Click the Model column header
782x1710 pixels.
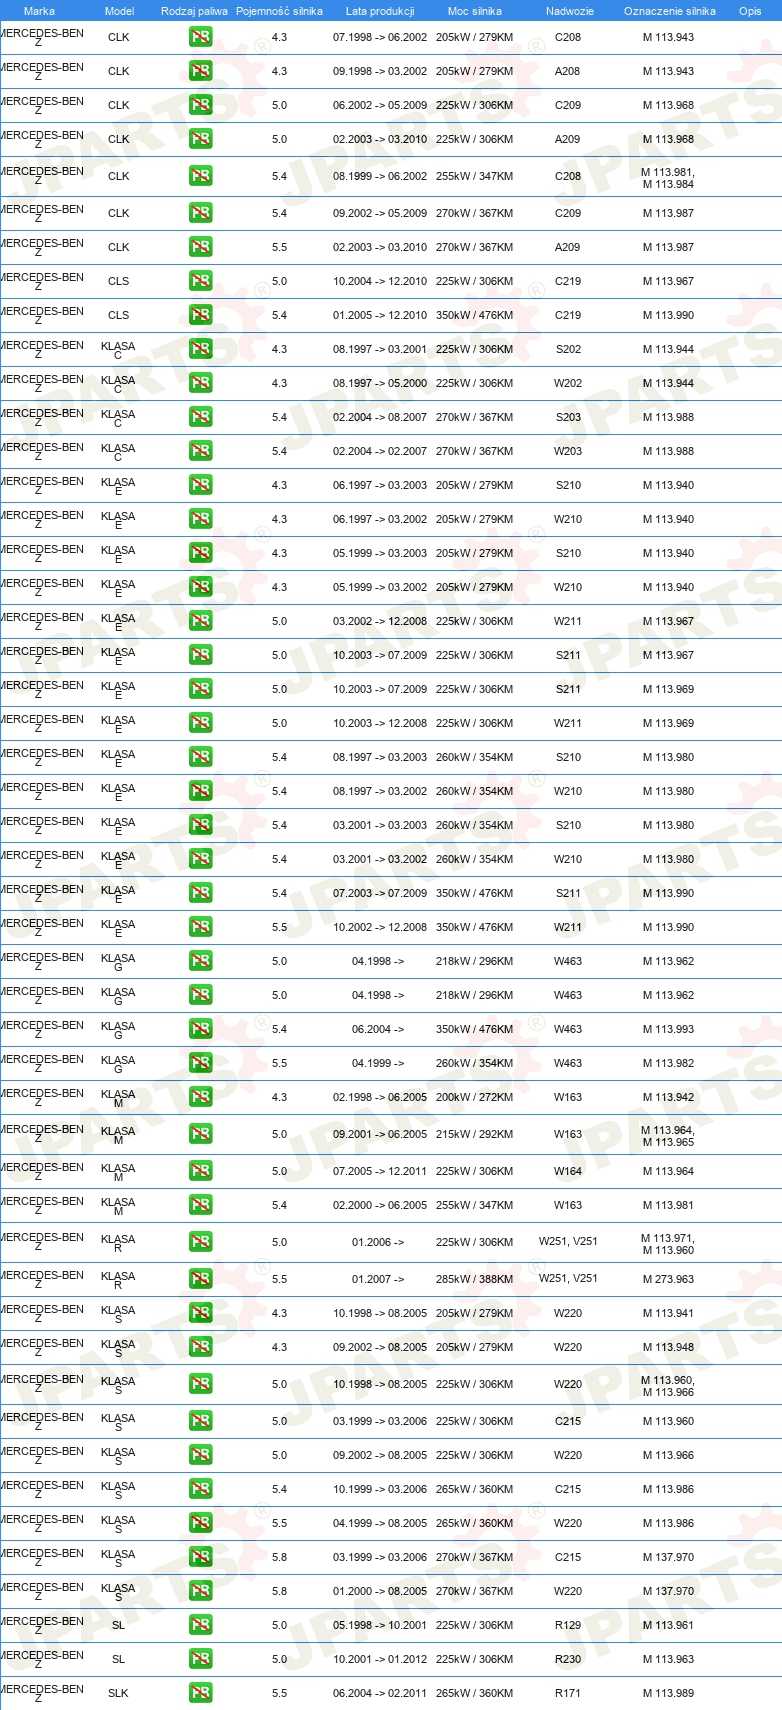tap(119, 11)
